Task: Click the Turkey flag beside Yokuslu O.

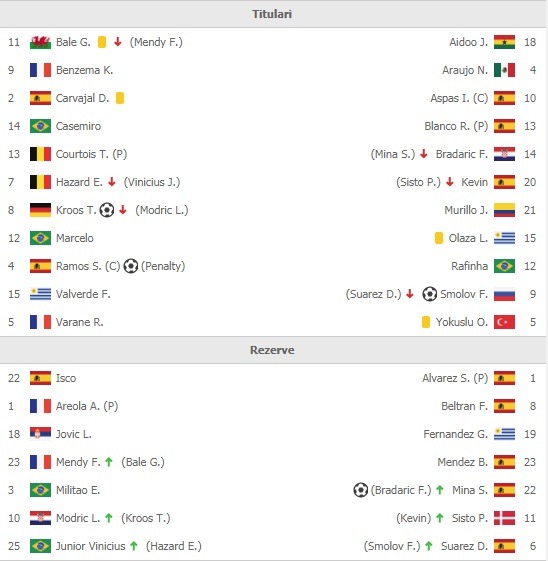Action: click(504, 322)
